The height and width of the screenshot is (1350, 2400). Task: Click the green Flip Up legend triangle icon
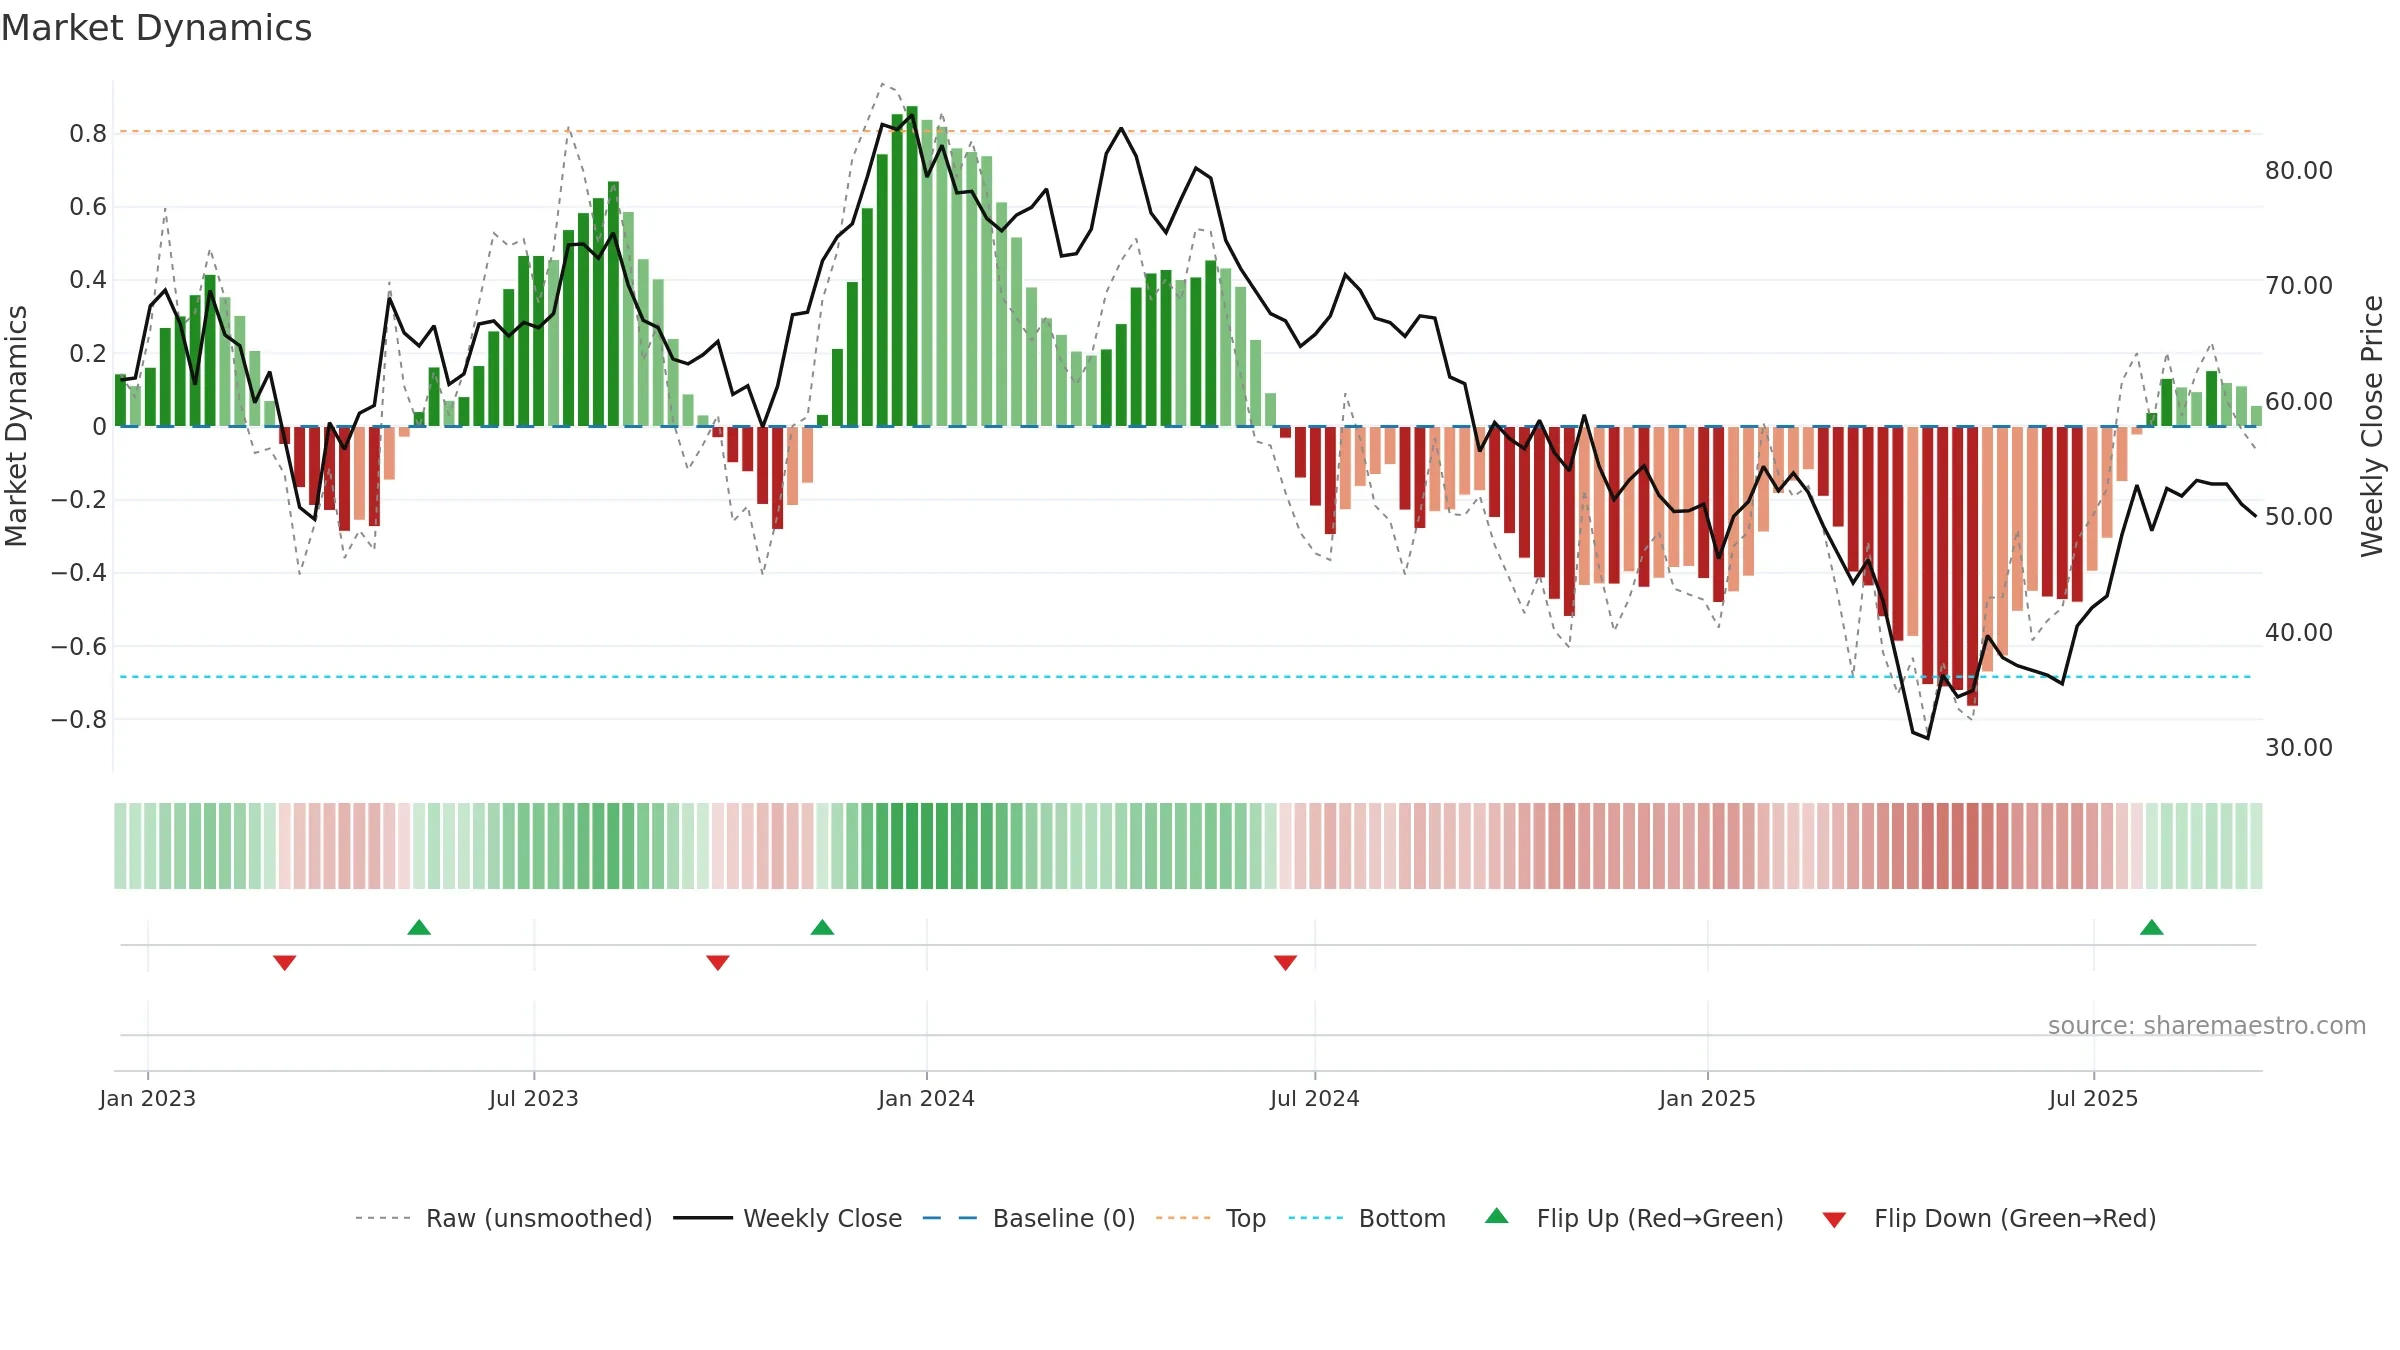[x=1496, y=1216]
